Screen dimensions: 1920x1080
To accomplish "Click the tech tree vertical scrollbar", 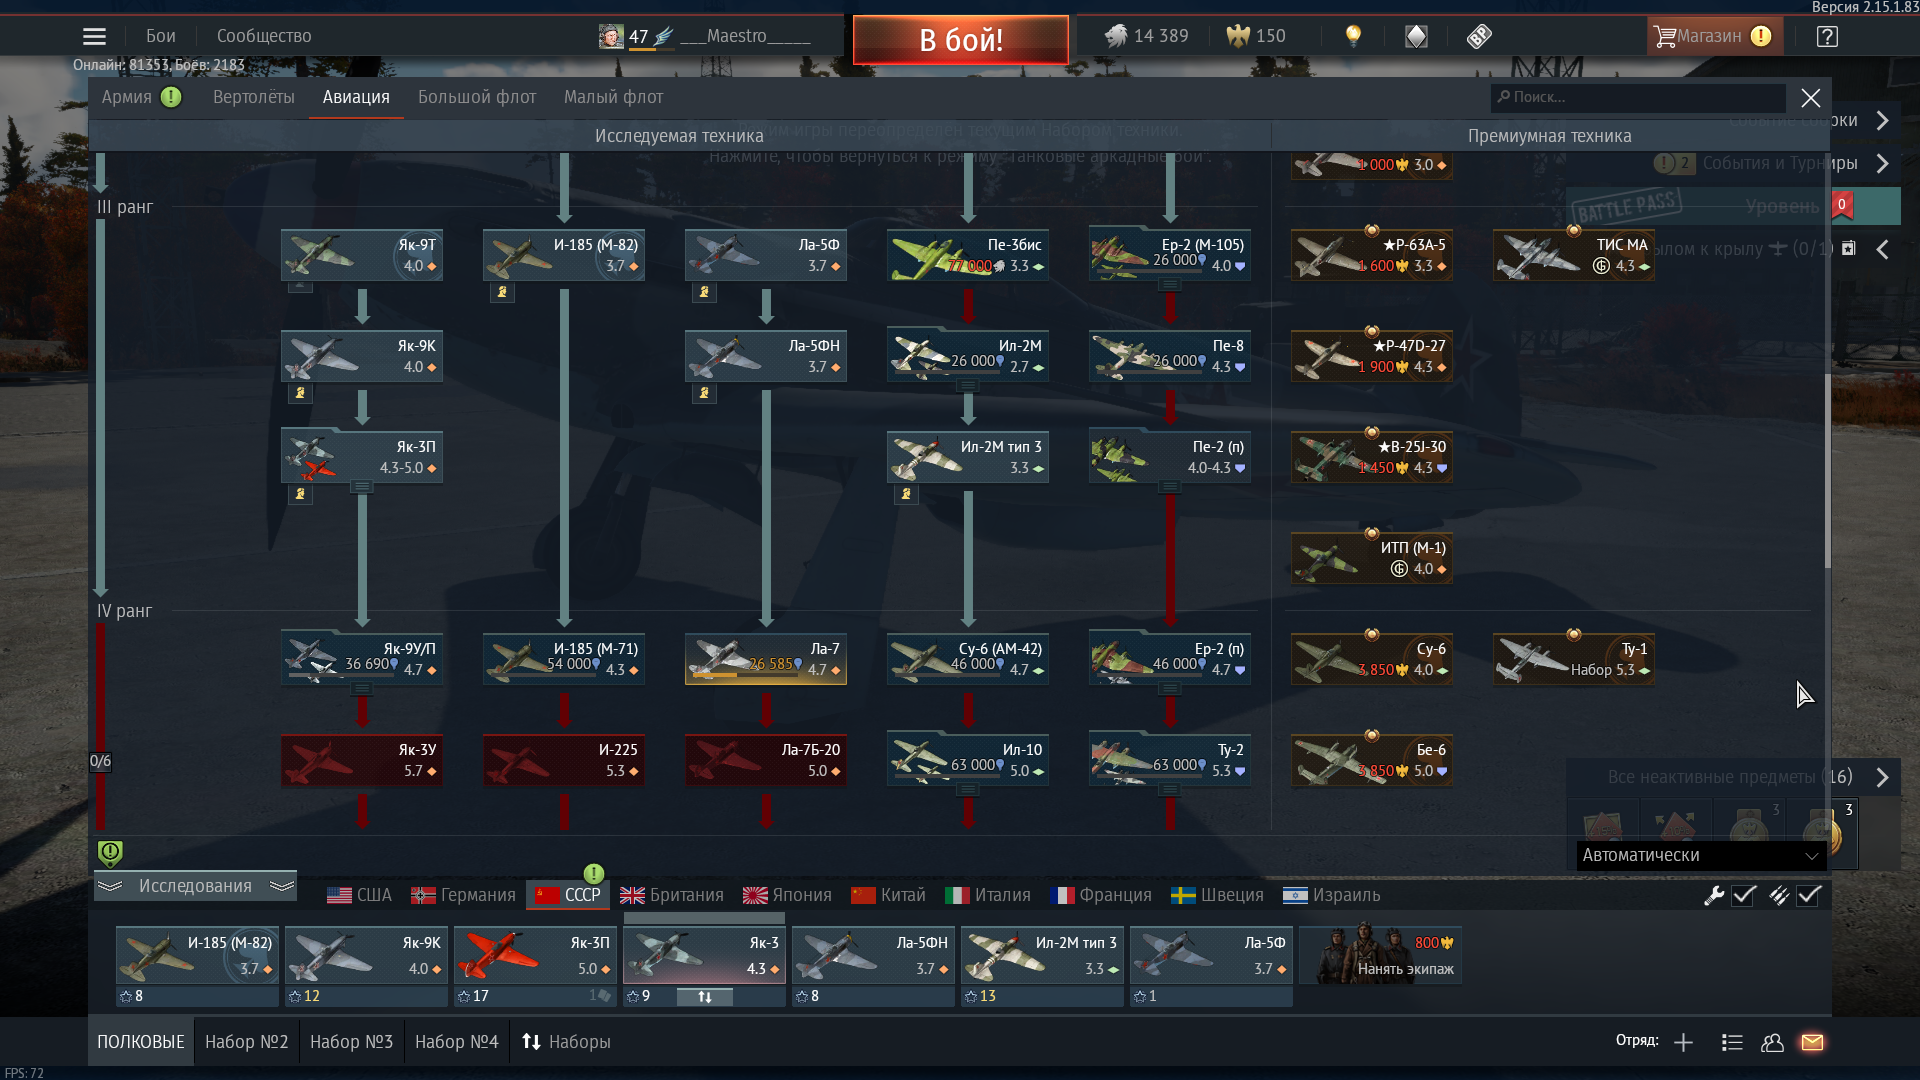I will (x=1827, y=470).
